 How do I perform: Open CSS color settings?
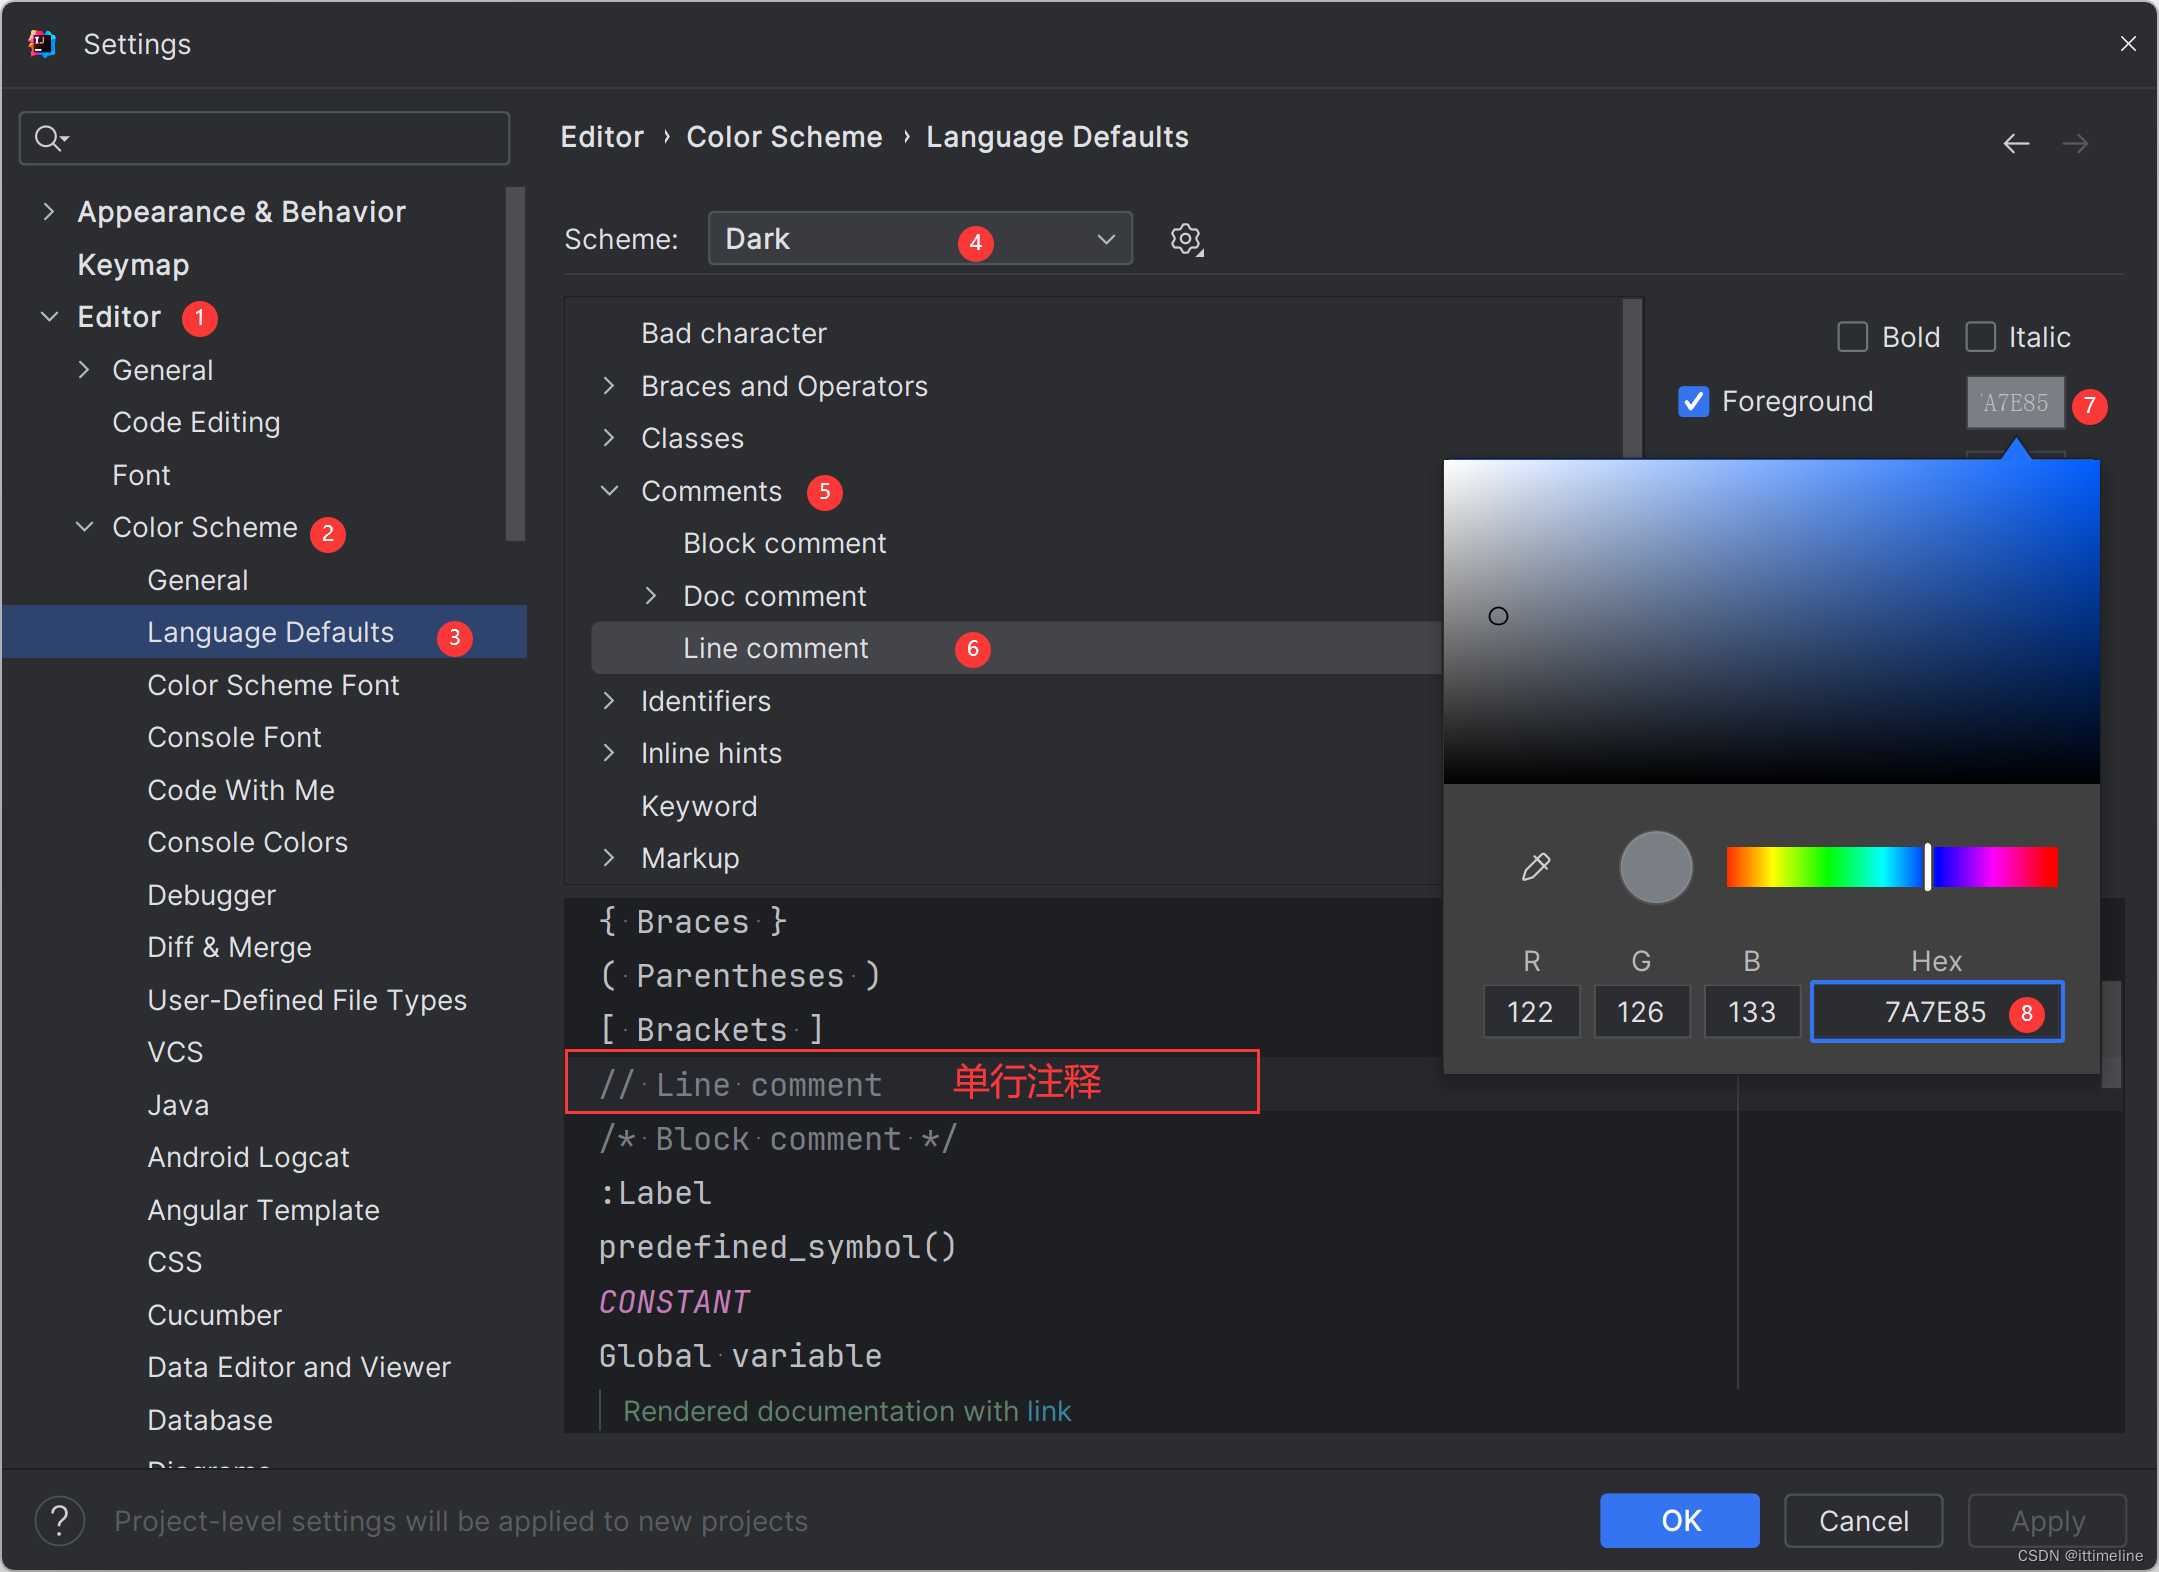tap(174, 1262)
